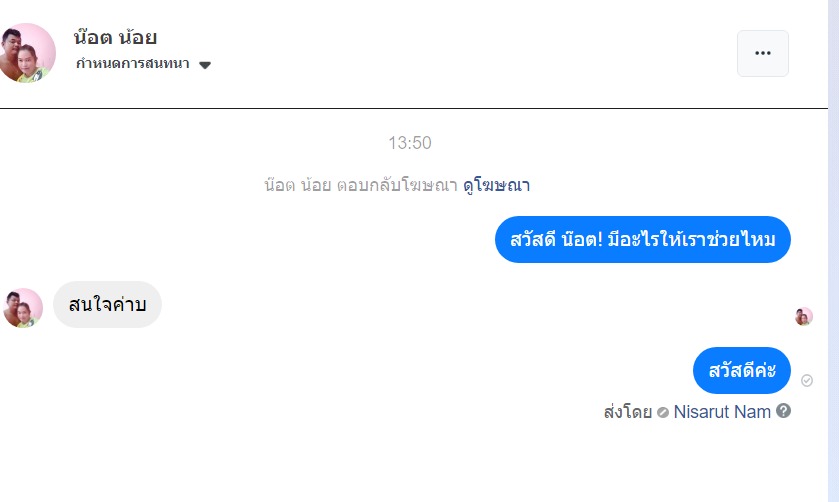
Task: Select the gray สนใจค่าบ message bubble
Action: click(107, 305)
